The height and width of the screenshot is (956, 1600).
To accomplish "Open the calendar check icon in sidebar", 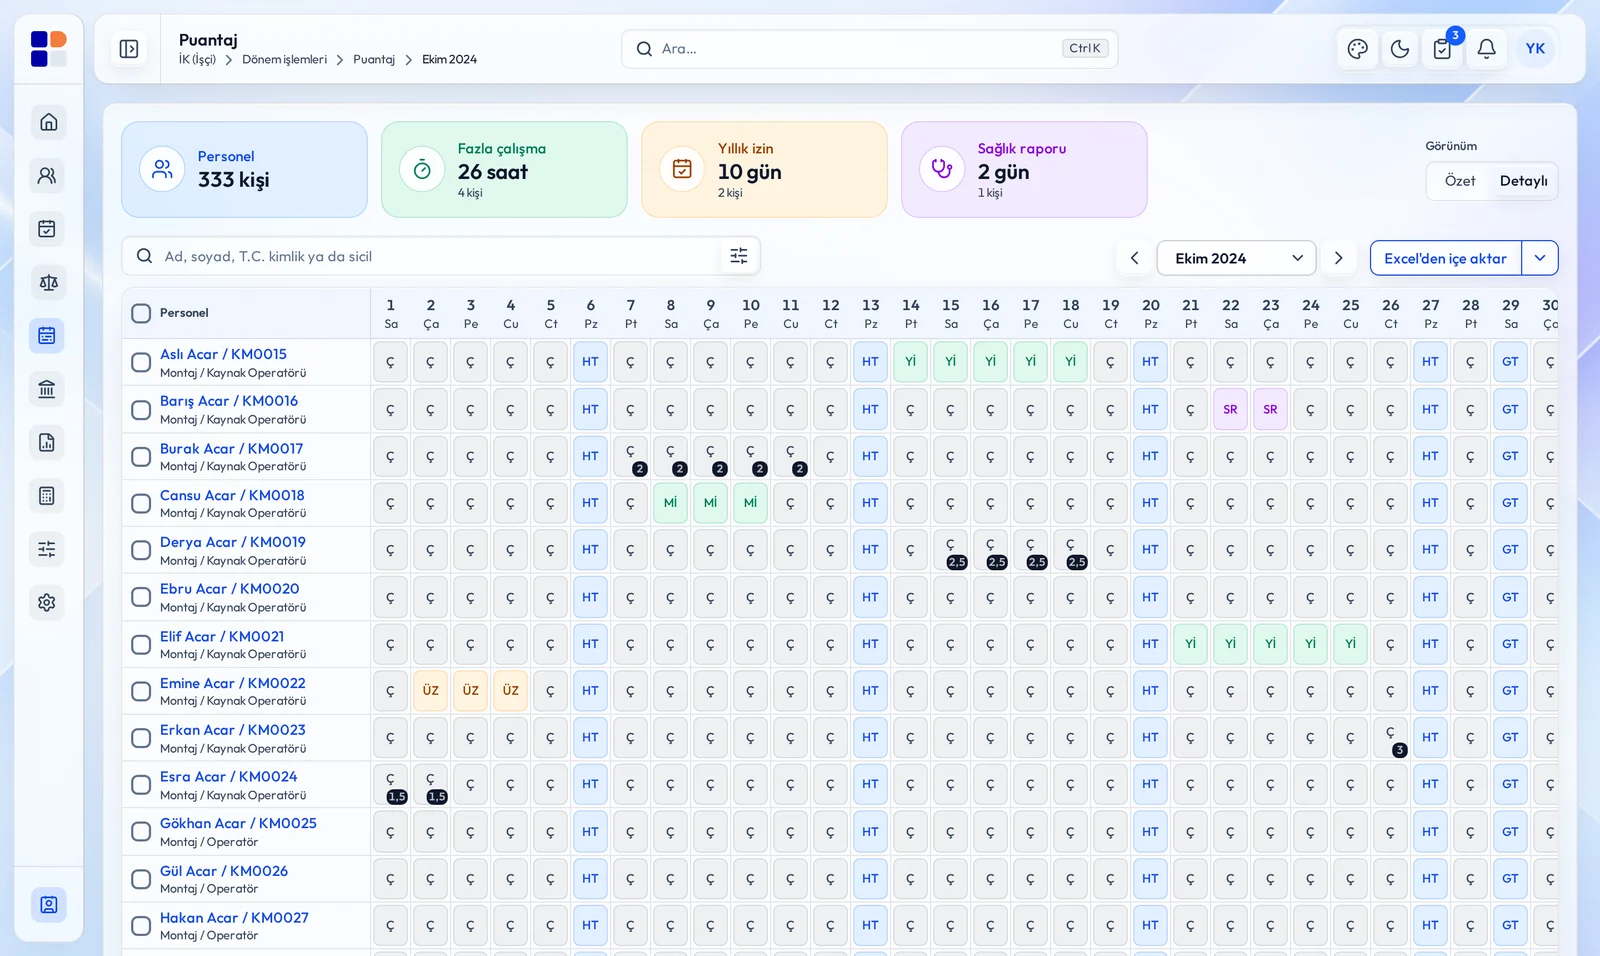I will tap(47, 229).
